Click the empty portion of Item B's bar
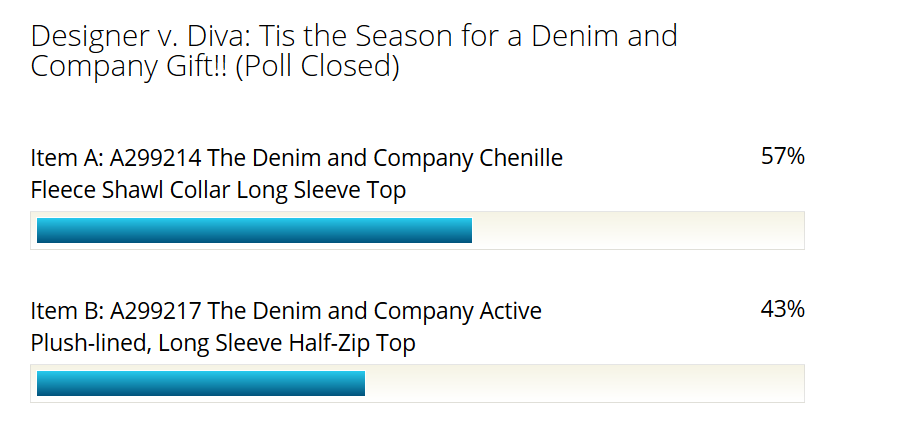918x427 pixels. tap(584, 384)
